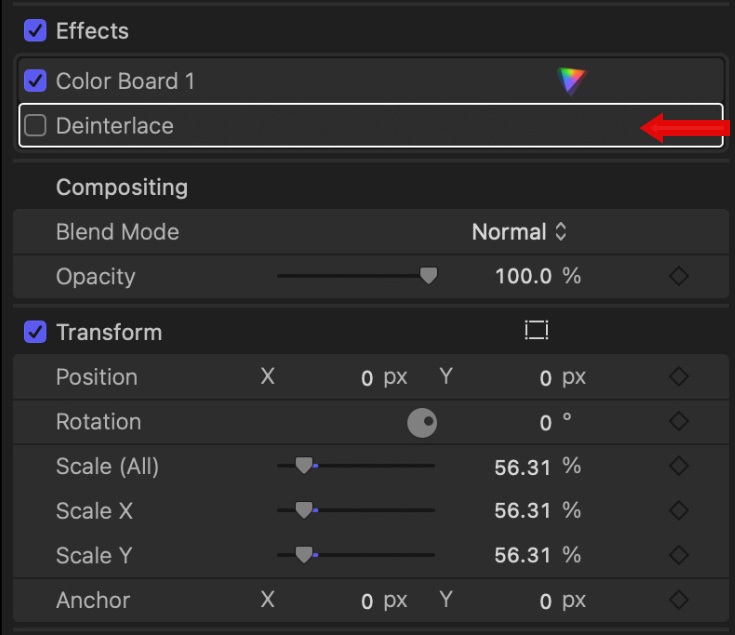Click the Anchor Y value field
The height and width of the screenshot is (635, 735).
tap(545, 601)
